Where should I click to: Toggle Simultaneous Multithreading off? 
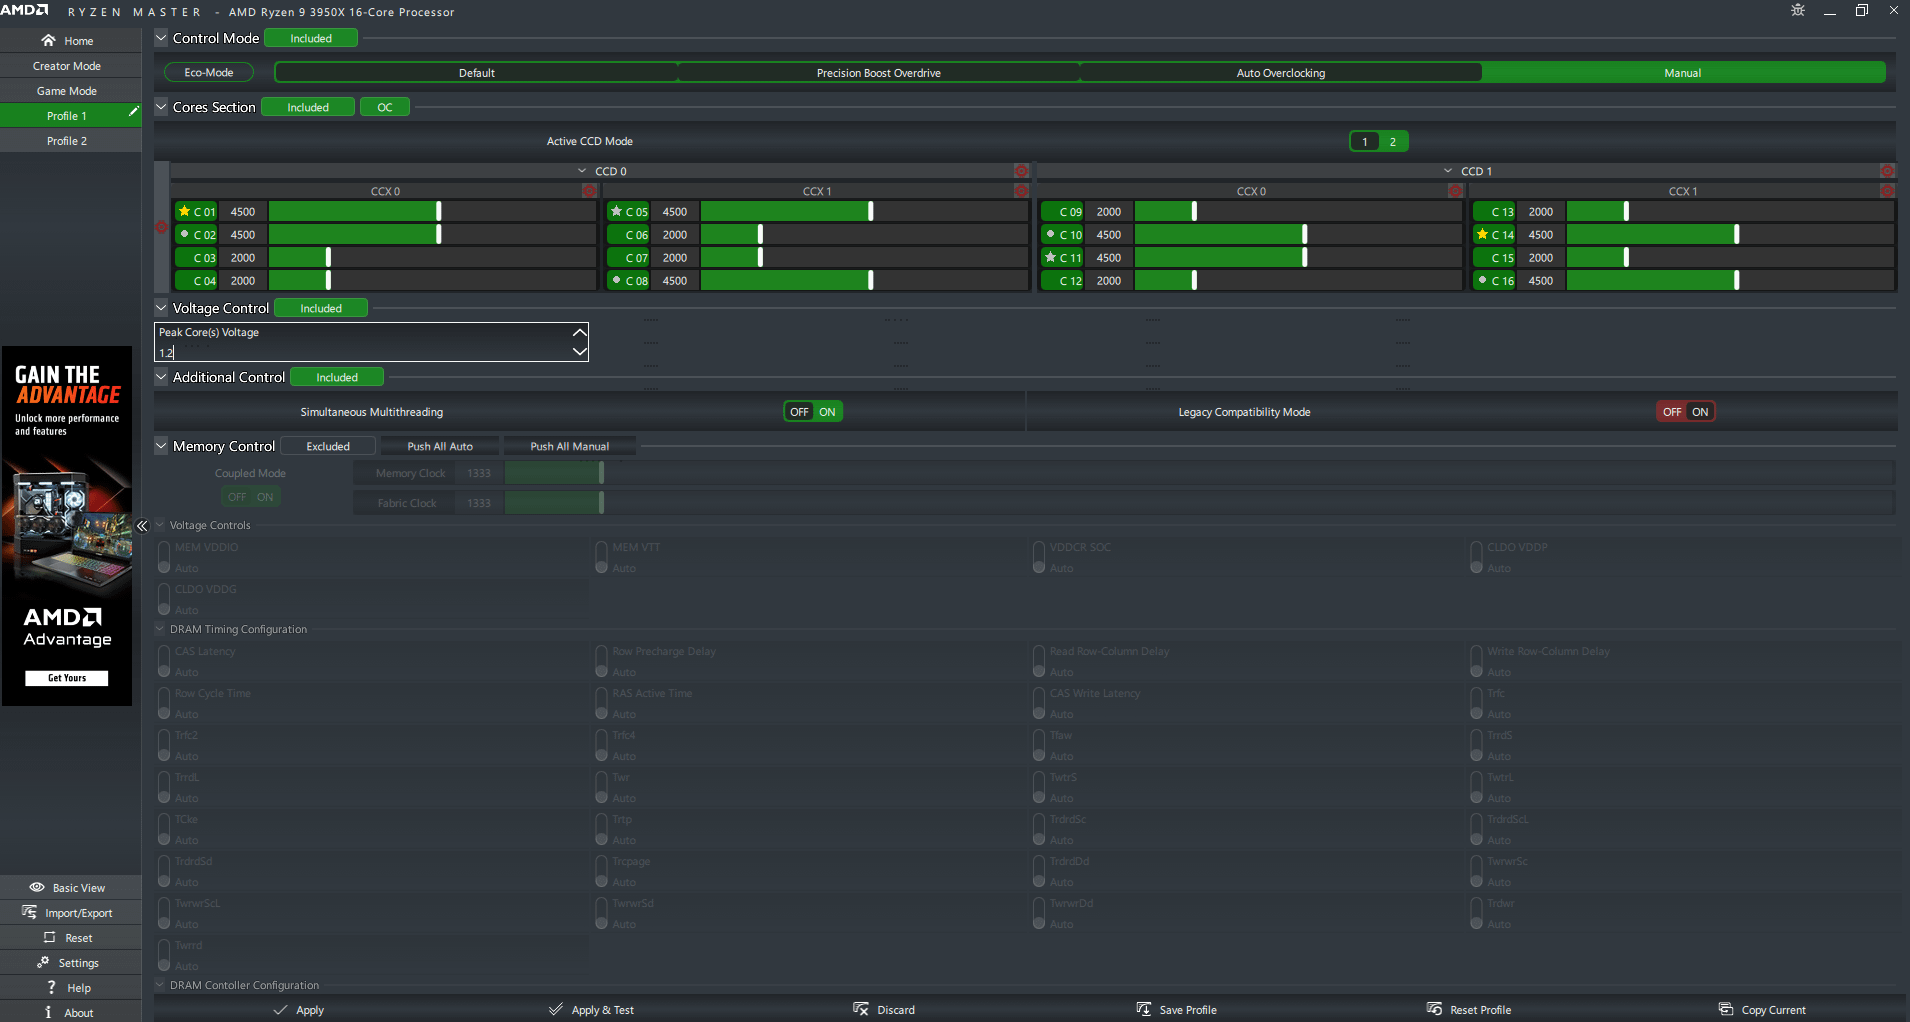tap(799, 412)
